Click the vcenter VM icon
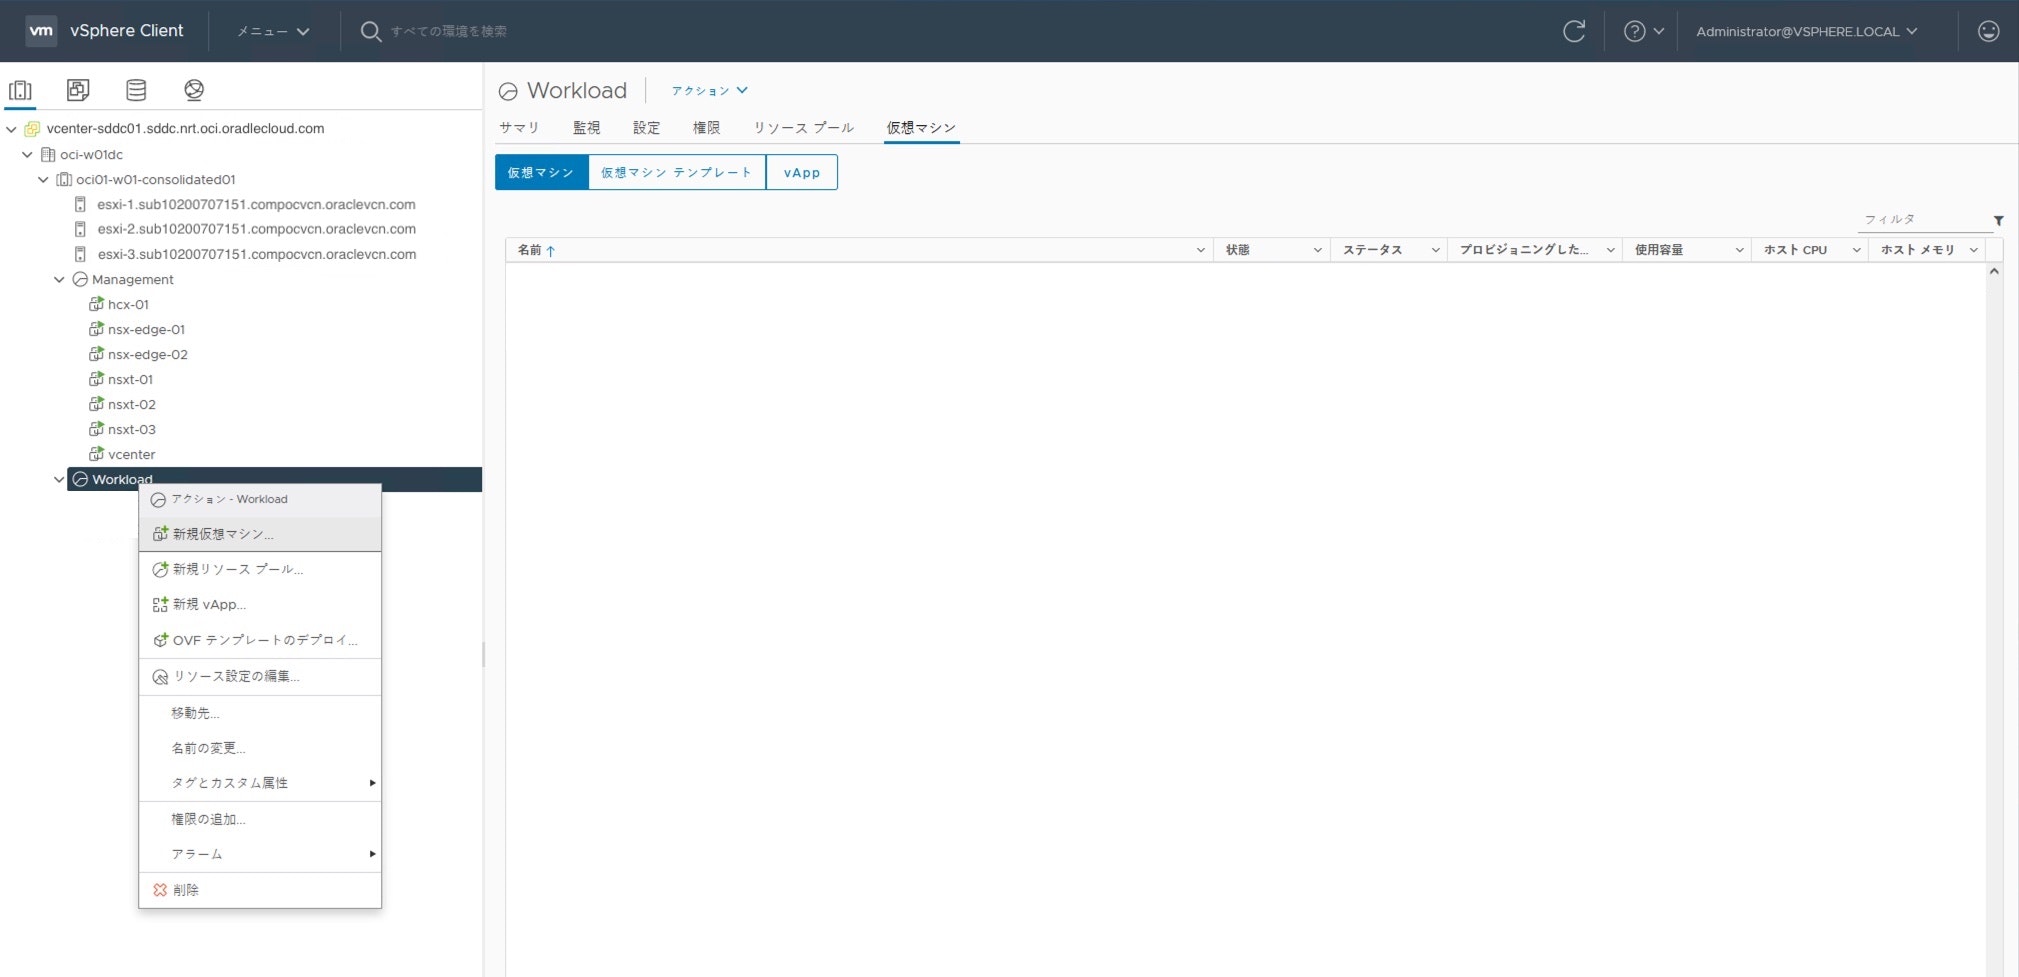The image size is (2019, 977). click(96, 454)
